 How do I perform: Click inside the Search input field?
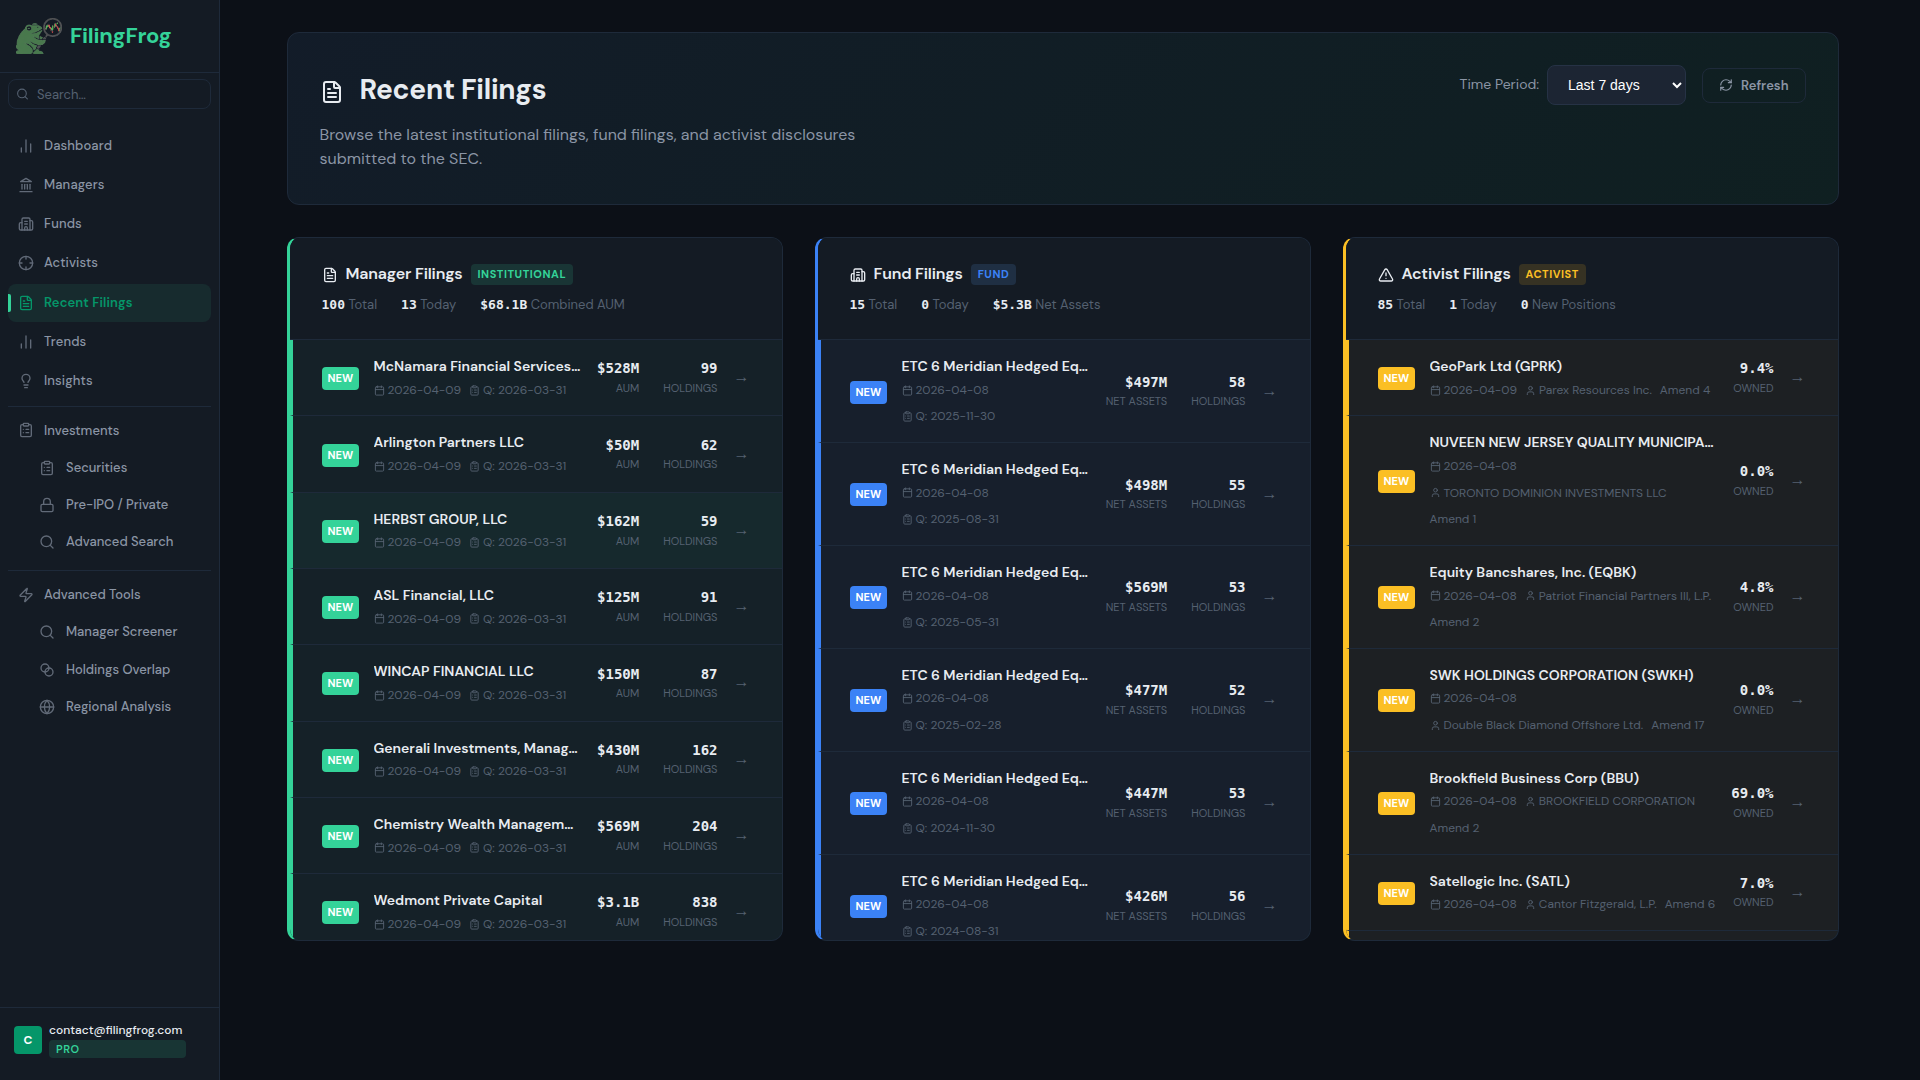coord(109,93)
